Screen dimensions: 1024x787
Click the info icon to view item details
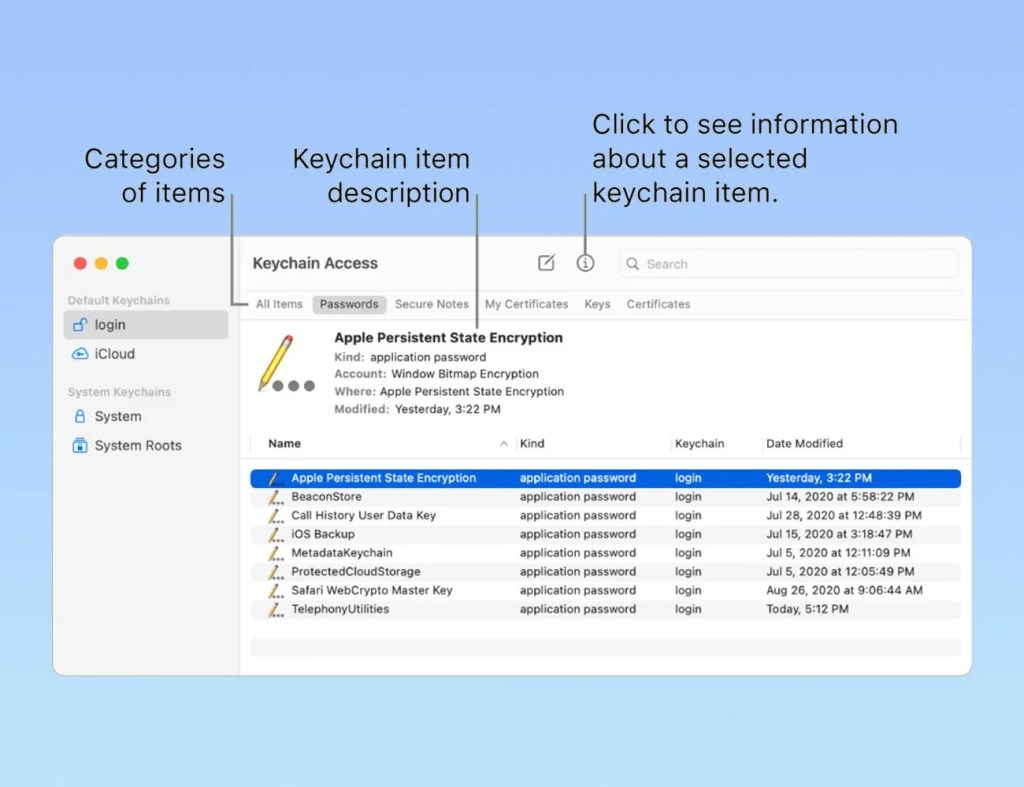tap(586, 262)
